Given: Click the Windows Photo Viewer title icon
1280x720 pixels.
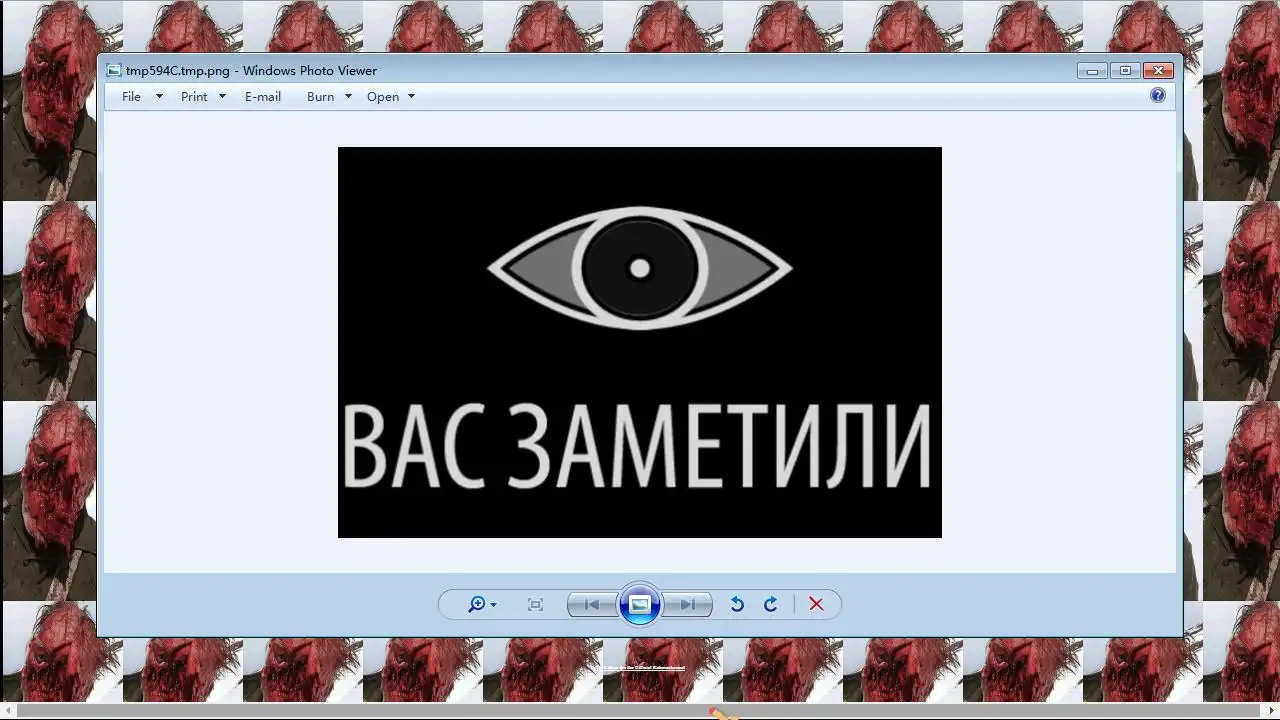Looking at the screenshot, I should (x=114, y=71).
